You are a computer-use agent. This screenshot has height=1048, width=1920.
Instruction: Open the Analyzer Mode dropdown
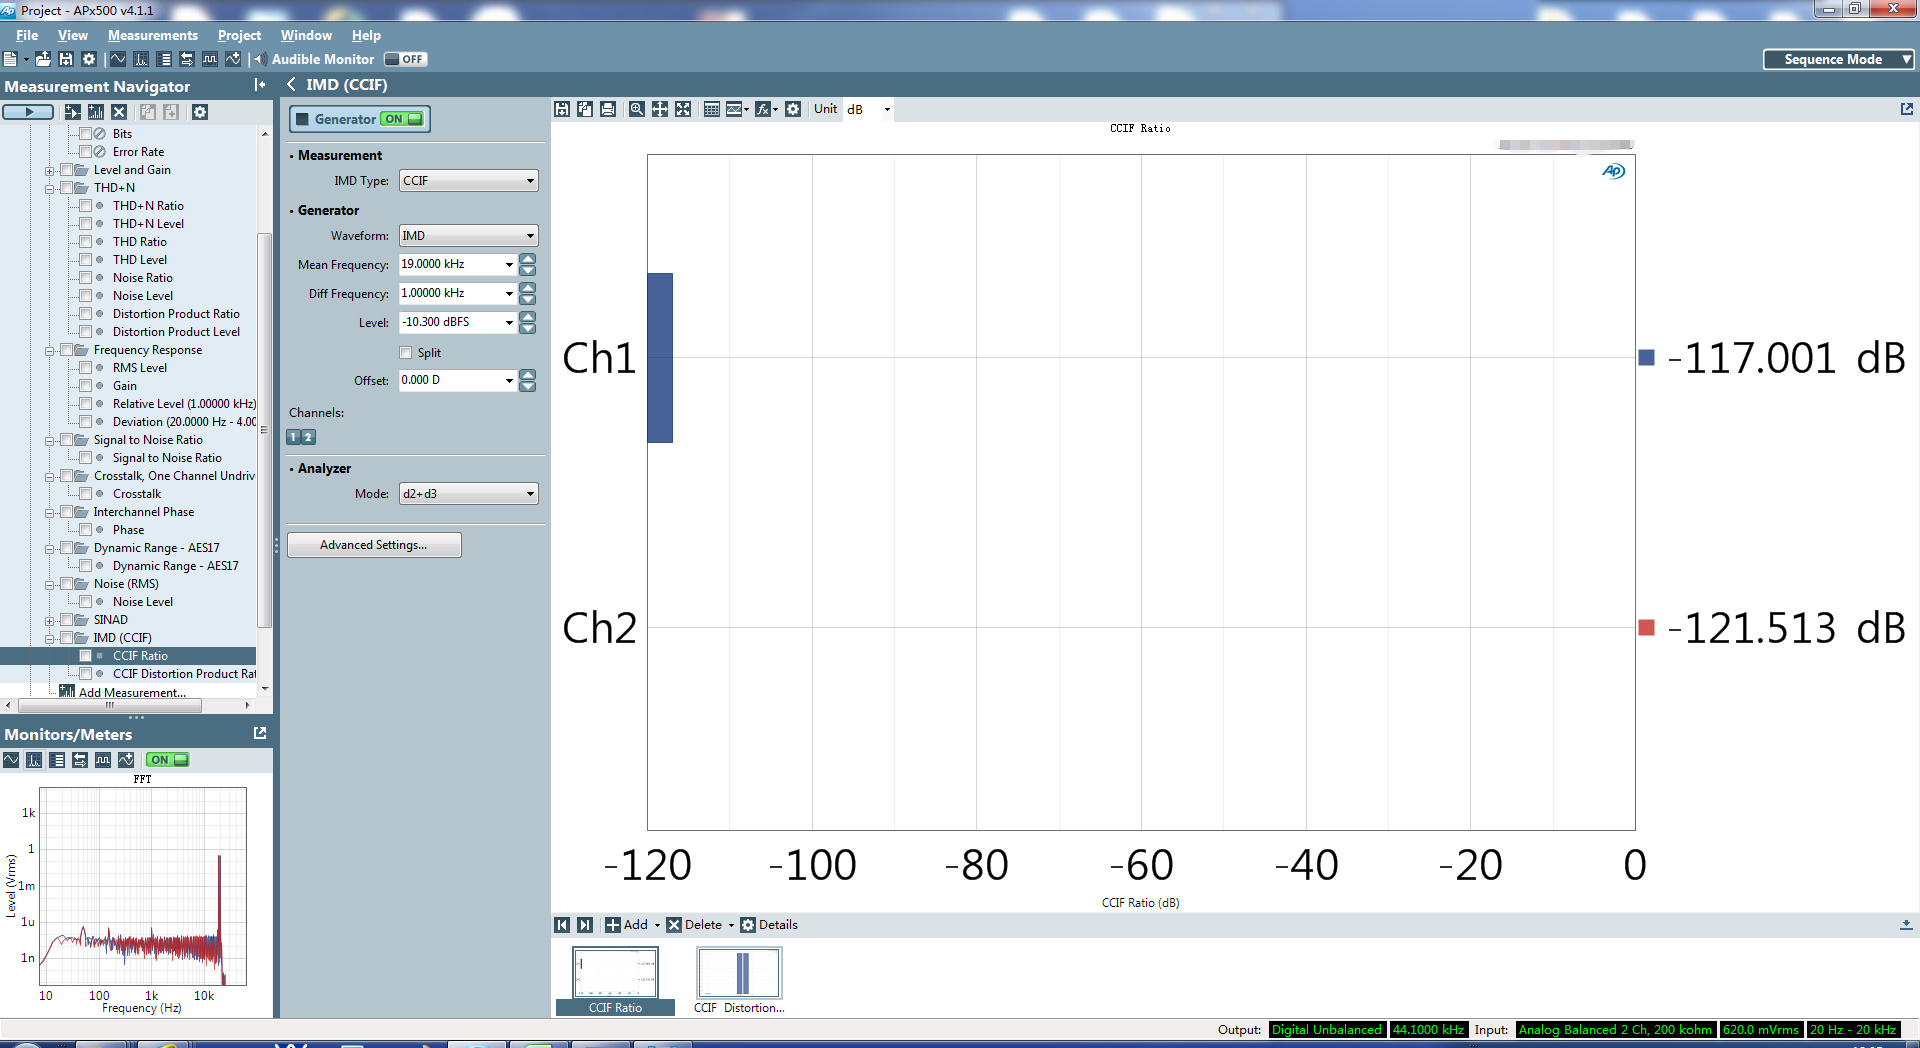(468, 494)
